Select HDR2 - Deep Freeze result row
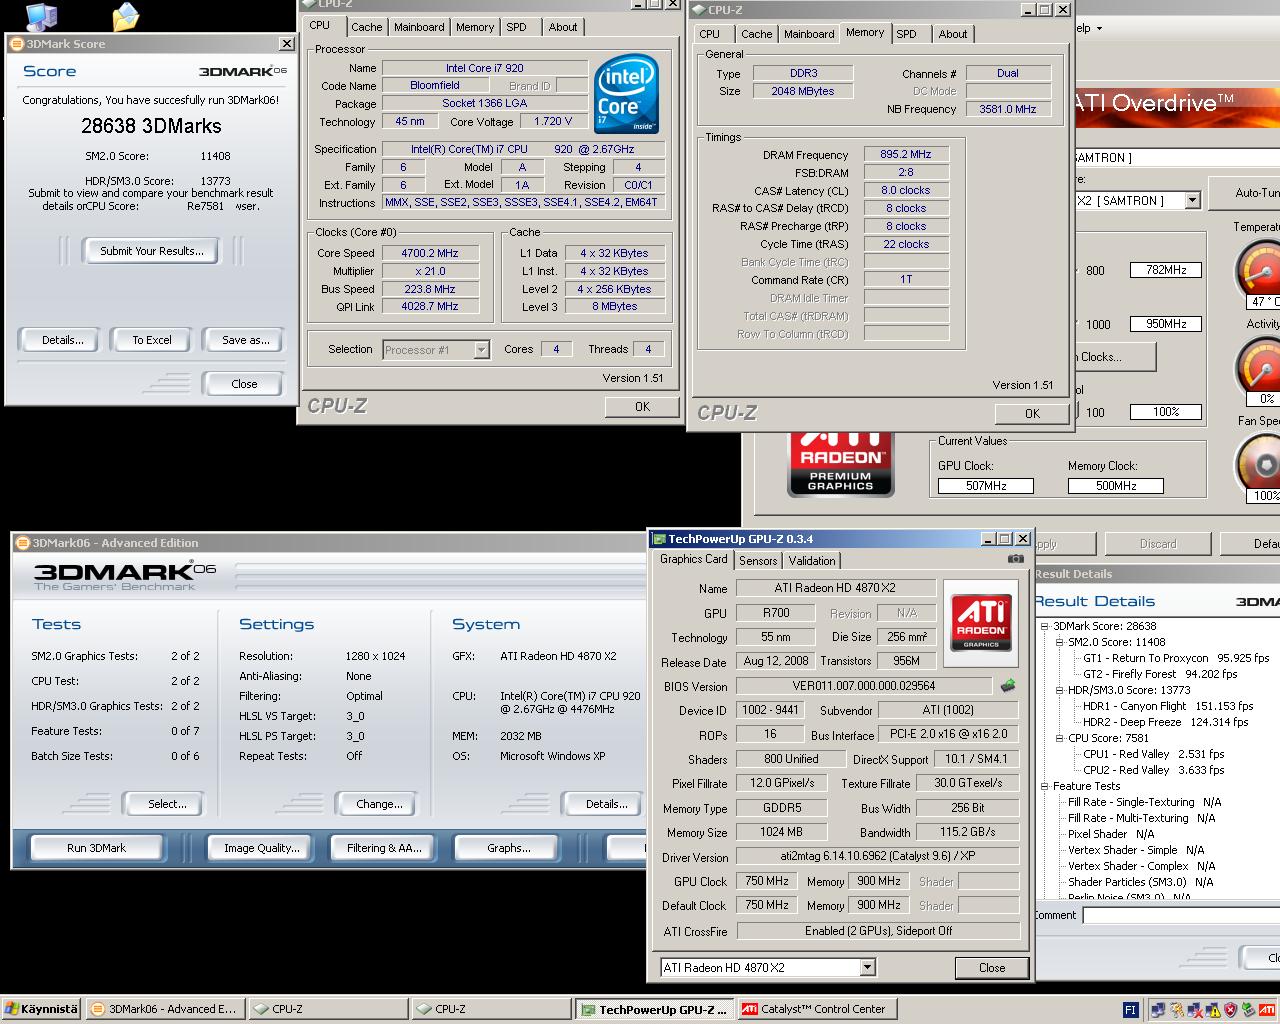 (x=1166, y=722)
